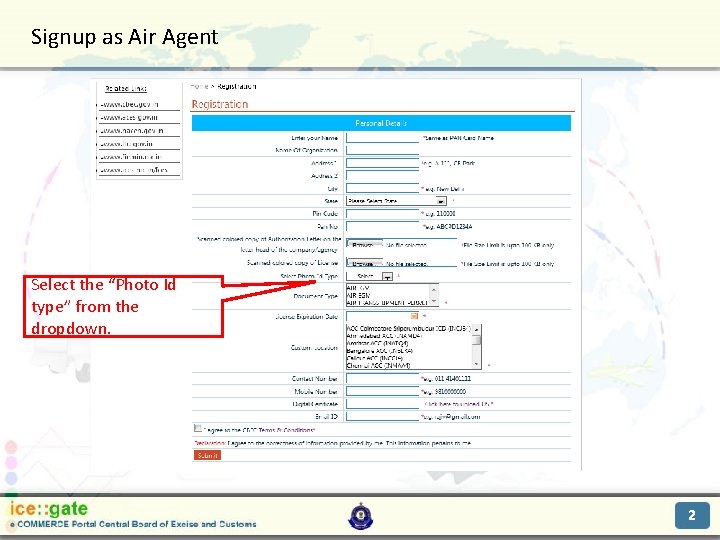Open the www.cbec.gov.in related link
Screen dimensions: 720x540
pos(130,104)
